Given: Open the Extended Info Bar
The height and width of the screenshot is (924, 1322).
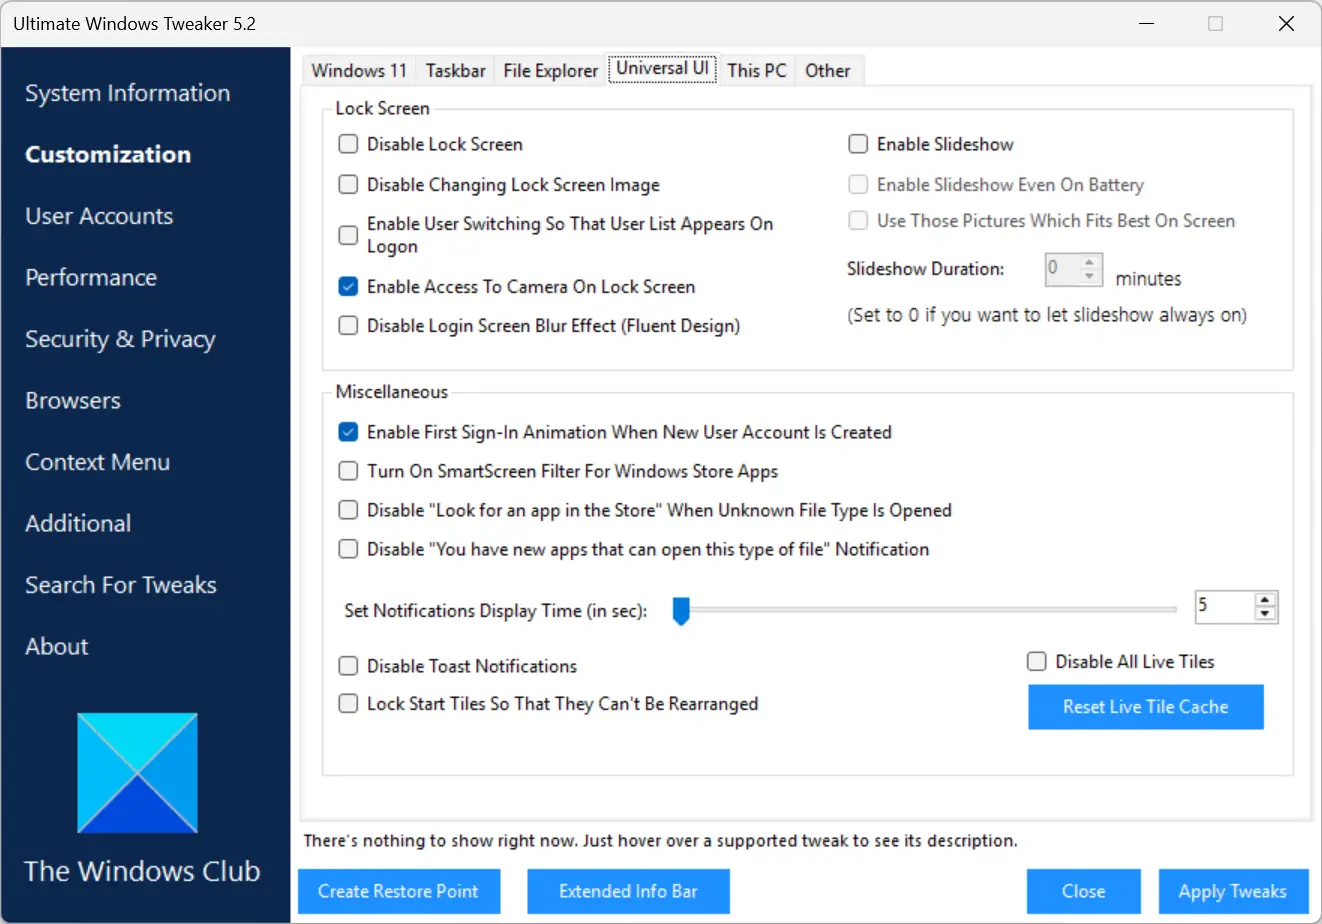Looking at the screenshot, I should [628, 891].
